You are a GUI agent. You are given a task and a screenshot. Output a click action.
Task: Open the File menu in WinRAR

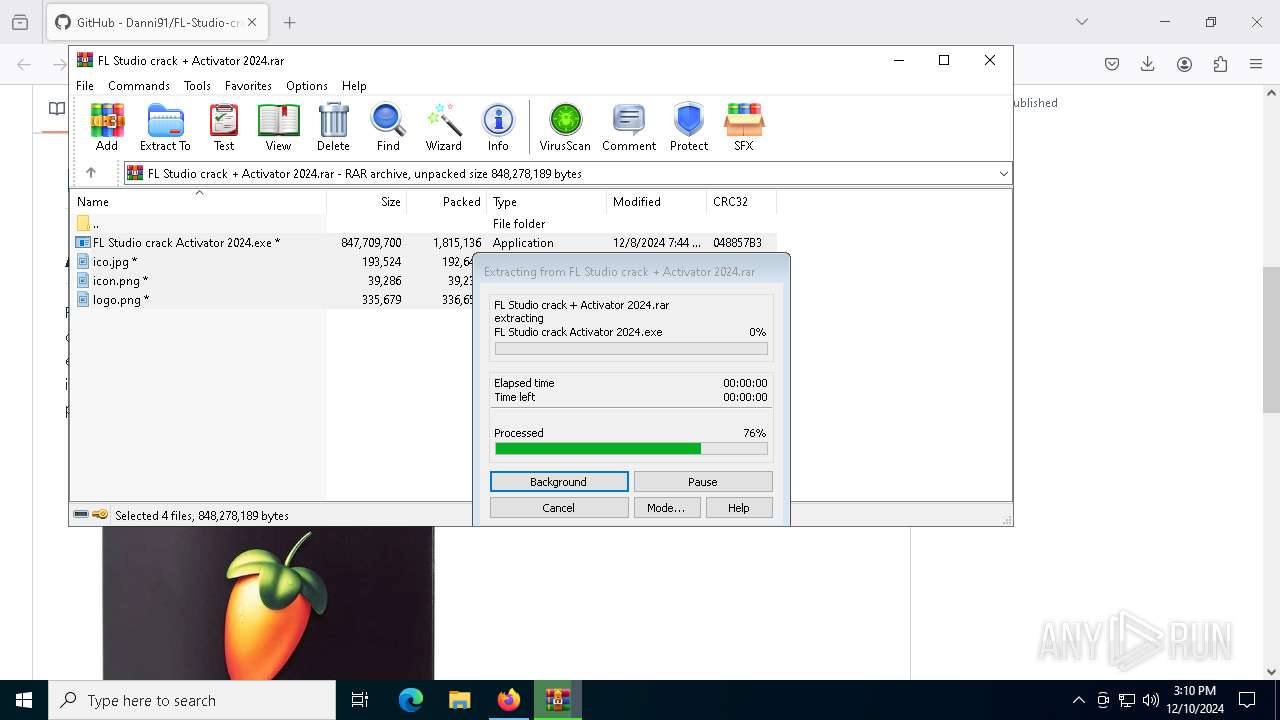point(85,86)
